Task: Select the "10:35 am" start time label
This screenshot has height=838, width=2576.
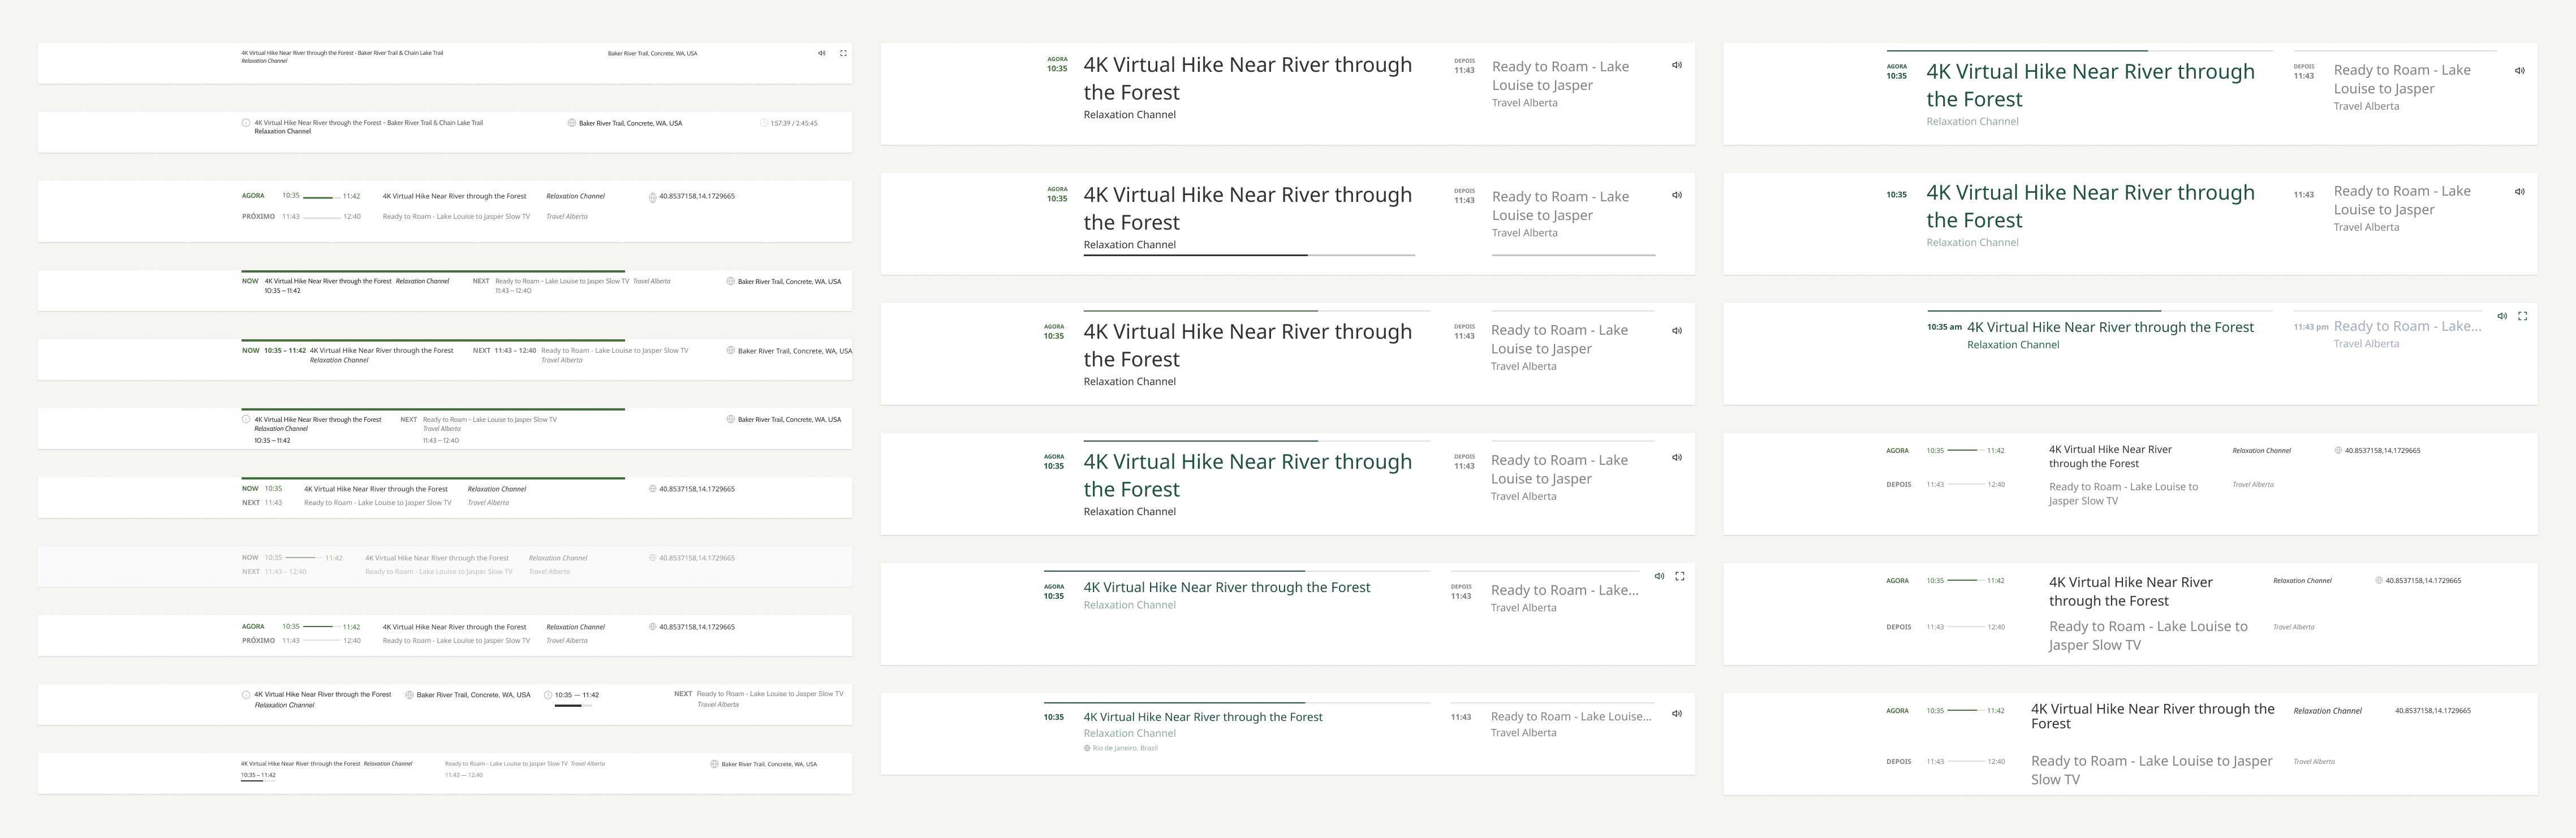Action: [x=1944, y=327]
